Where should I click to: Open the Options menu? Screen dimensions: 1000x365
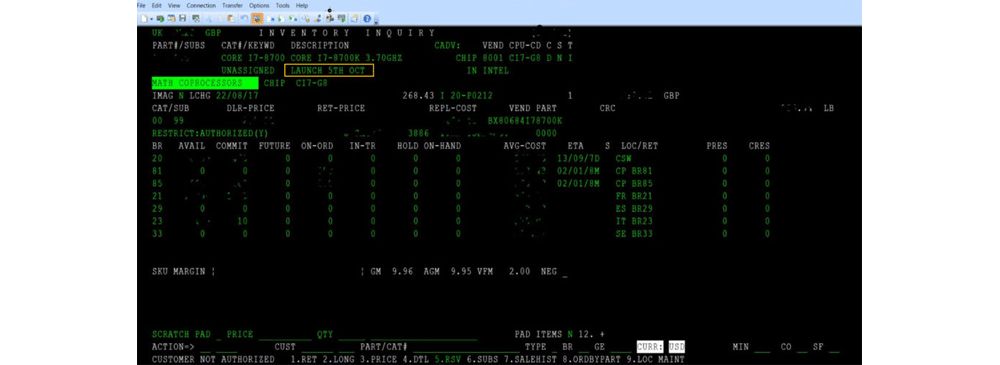coord(259,5)
